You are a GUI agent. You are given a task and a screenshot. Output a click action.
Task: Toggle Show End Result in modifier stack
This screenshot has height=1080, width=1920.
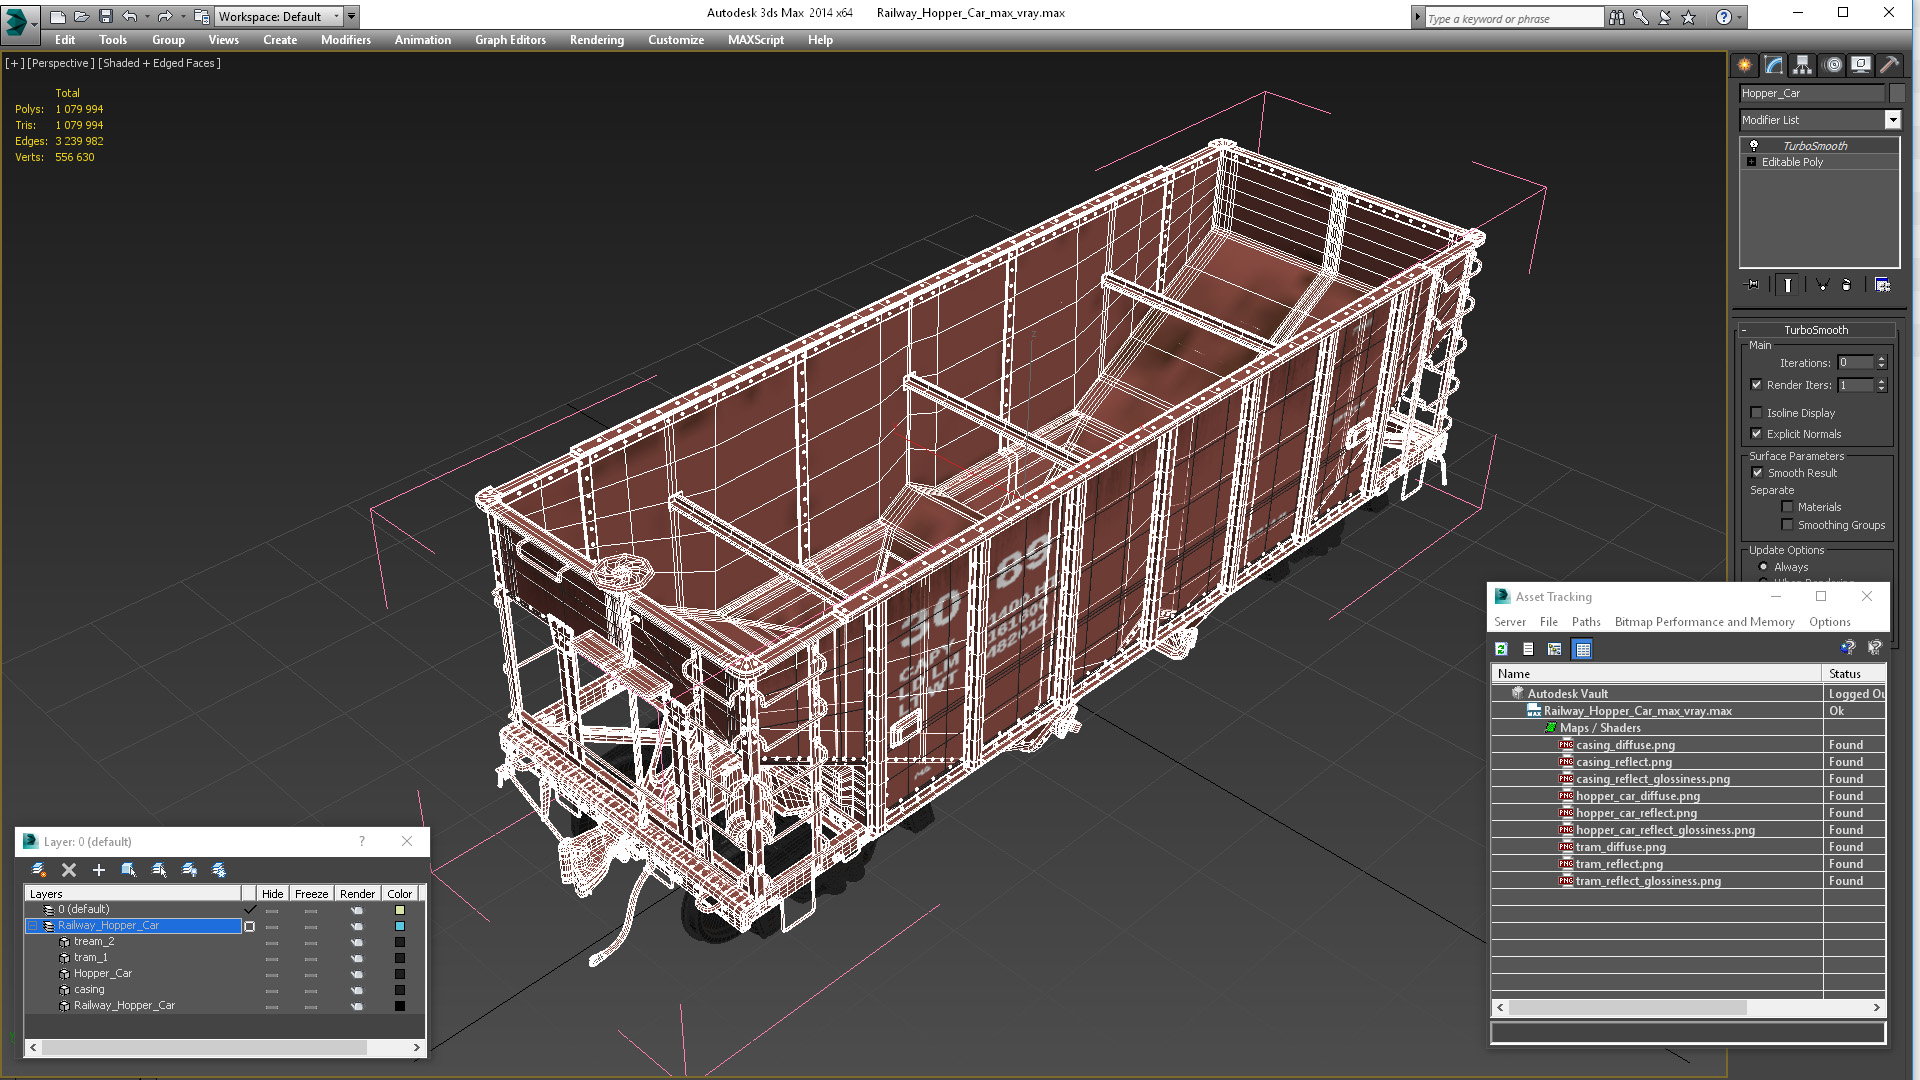pos(1788,285)
